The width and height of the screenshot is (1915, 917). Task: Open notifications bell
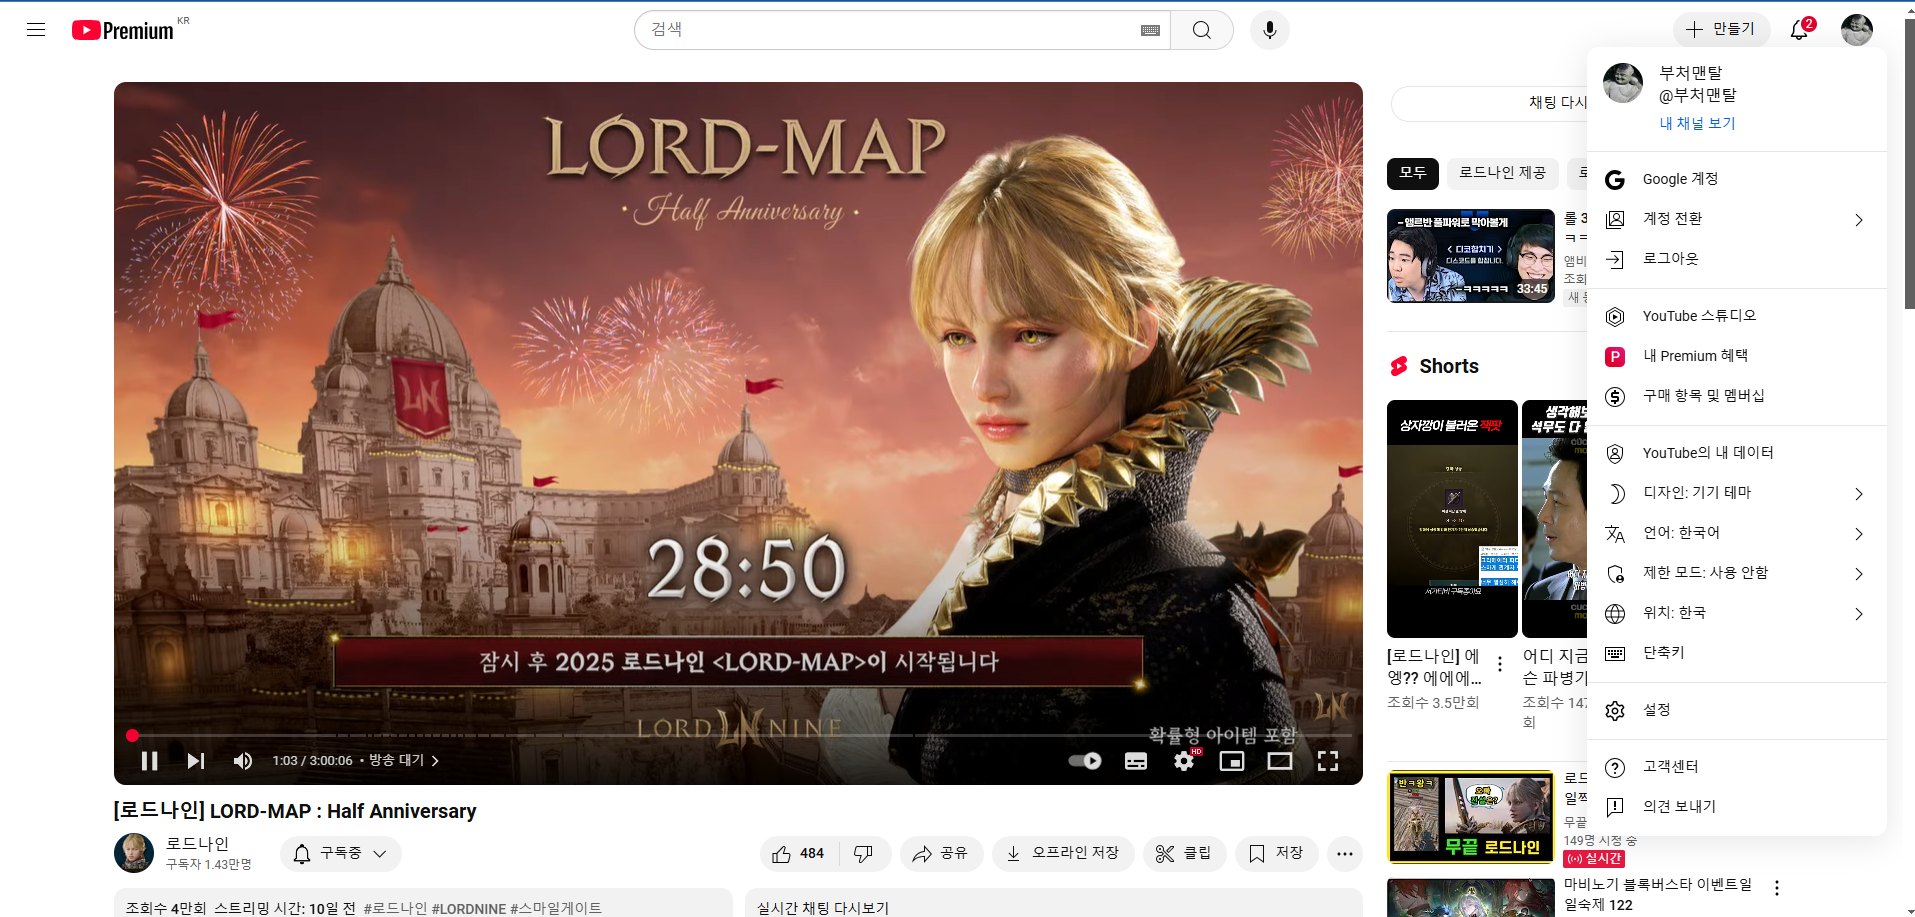1799,30
